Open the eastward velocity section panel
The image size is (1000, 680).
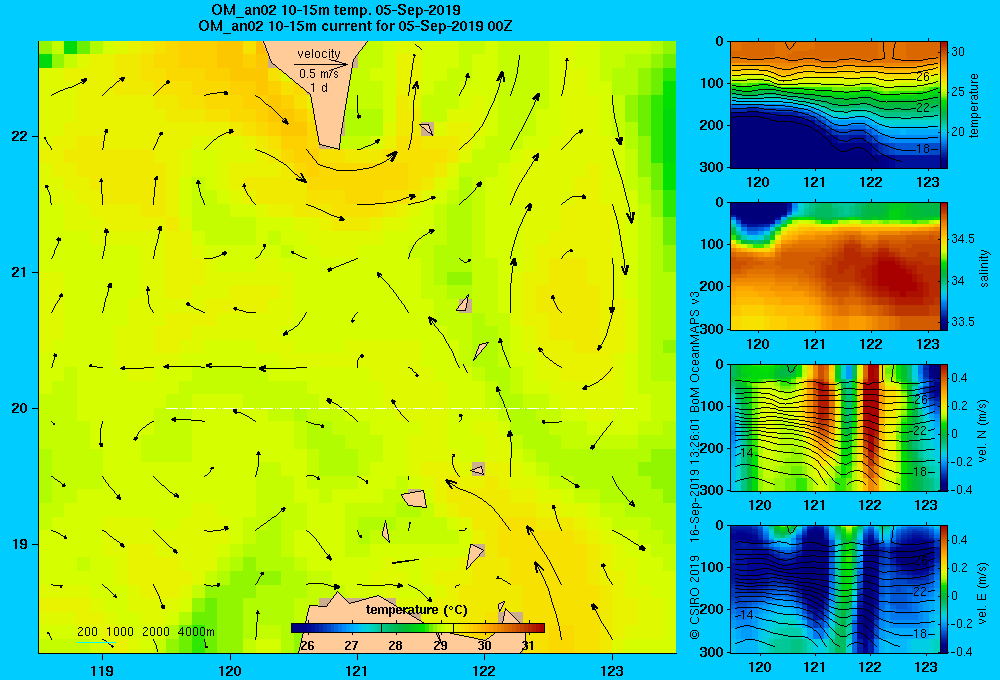click(834, 589)
